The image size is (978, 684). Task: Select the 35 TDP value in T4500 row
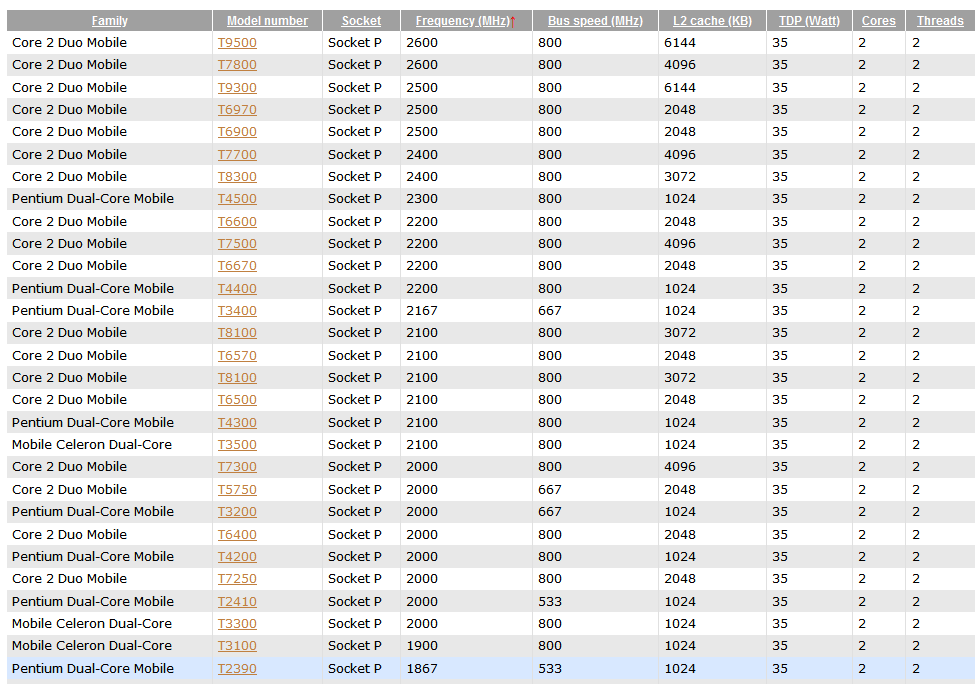point(780,199)
